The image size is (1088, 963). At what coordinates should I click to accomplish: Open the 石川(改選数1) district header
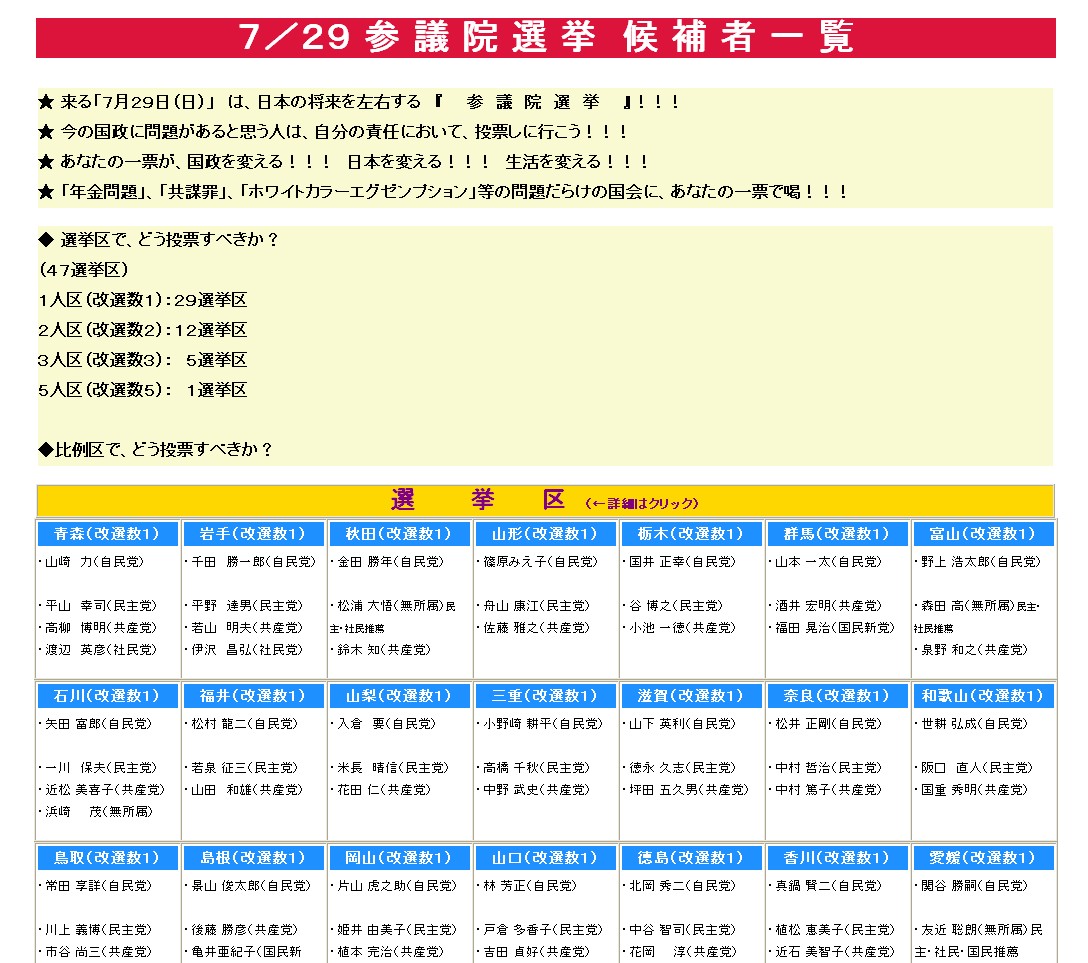pos(107,695)
